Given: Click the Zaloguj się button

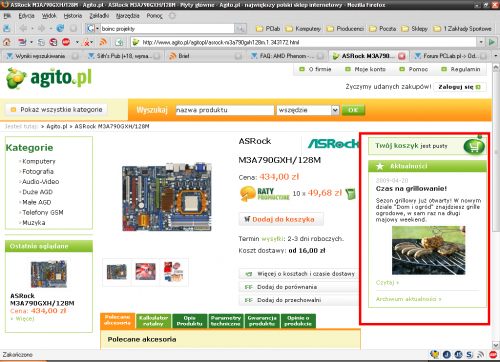Looking at the screenshot, I should click(460, 87).
